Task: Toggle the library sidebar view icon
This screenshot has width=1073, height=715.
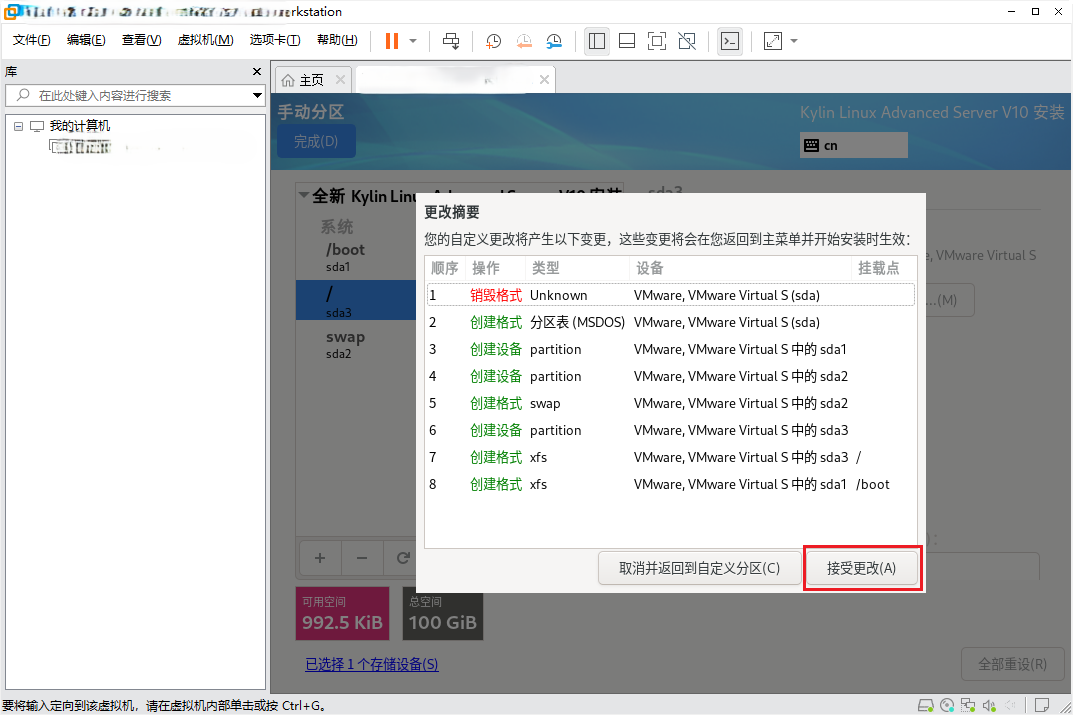Action: click(597, 41)
